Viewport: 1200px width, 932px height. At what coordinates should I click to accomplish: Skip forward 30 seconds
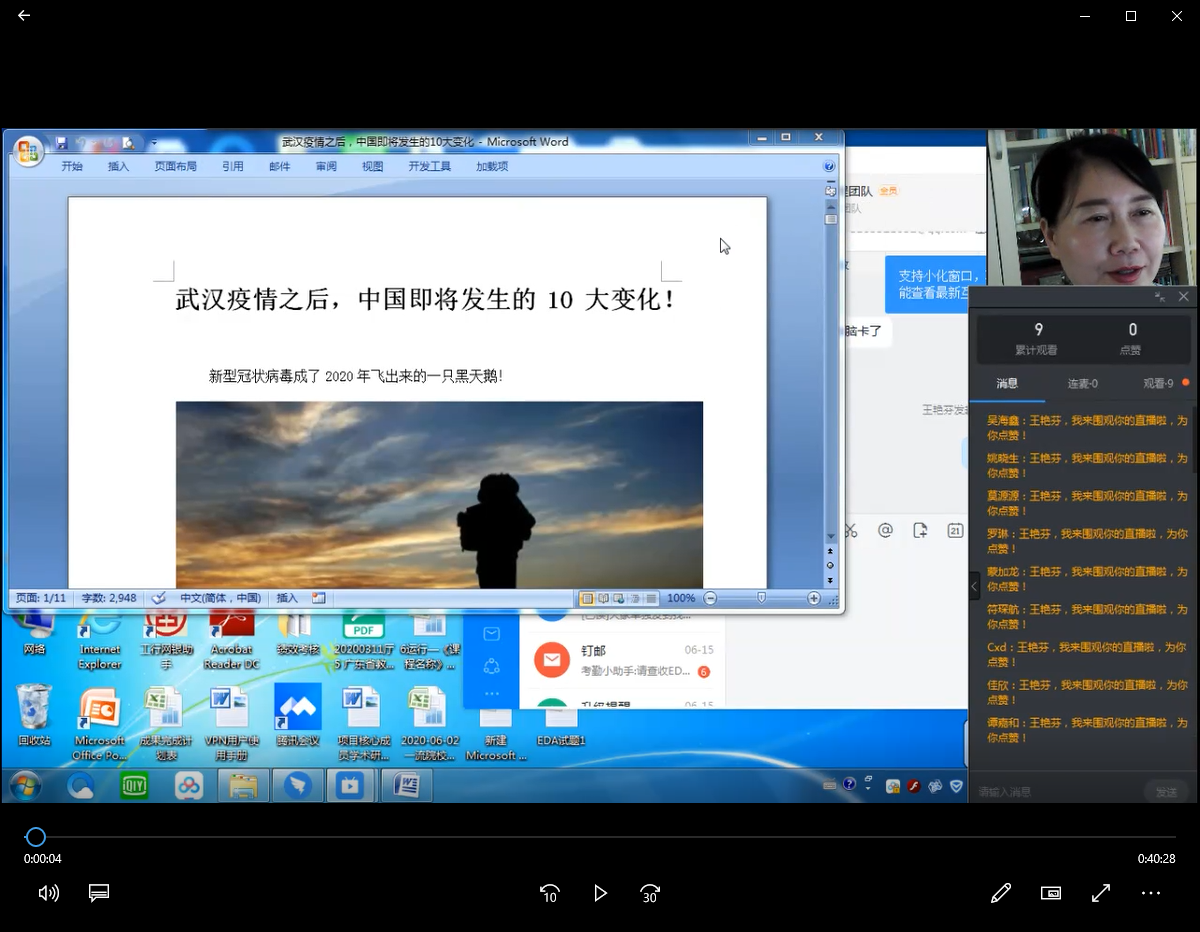coord(650,893)
